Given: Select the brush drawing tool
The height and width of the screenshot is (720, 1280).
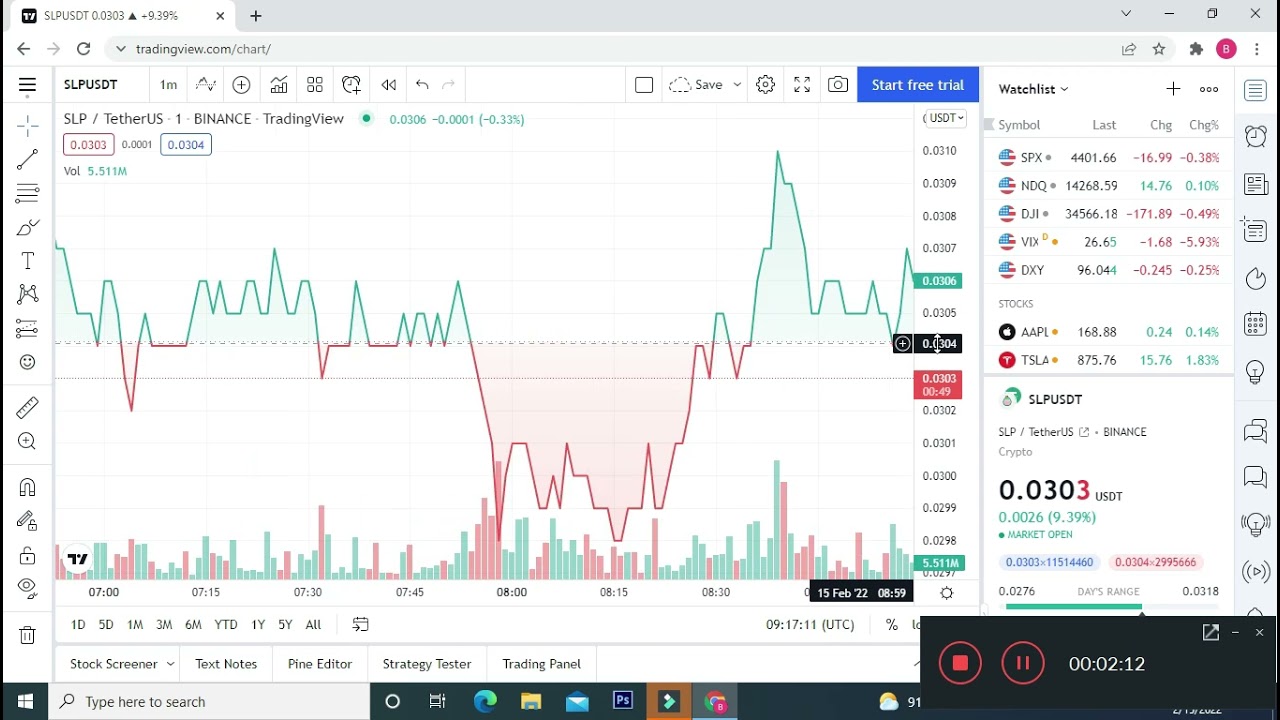Looking at the screenshot, I should coord(27,227).
